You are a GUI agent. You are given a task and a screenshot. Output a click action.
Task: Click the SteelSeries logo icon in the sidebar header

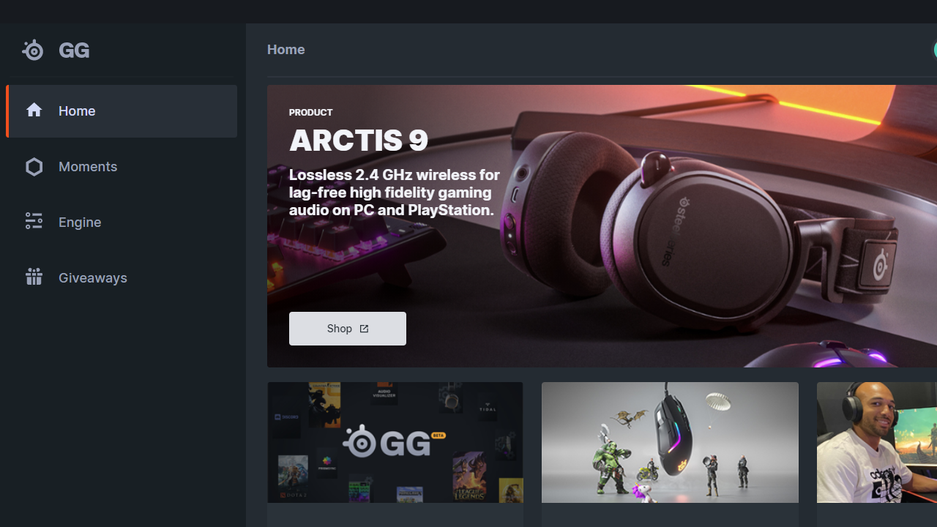pyautogui.click(x=33, y=51)
